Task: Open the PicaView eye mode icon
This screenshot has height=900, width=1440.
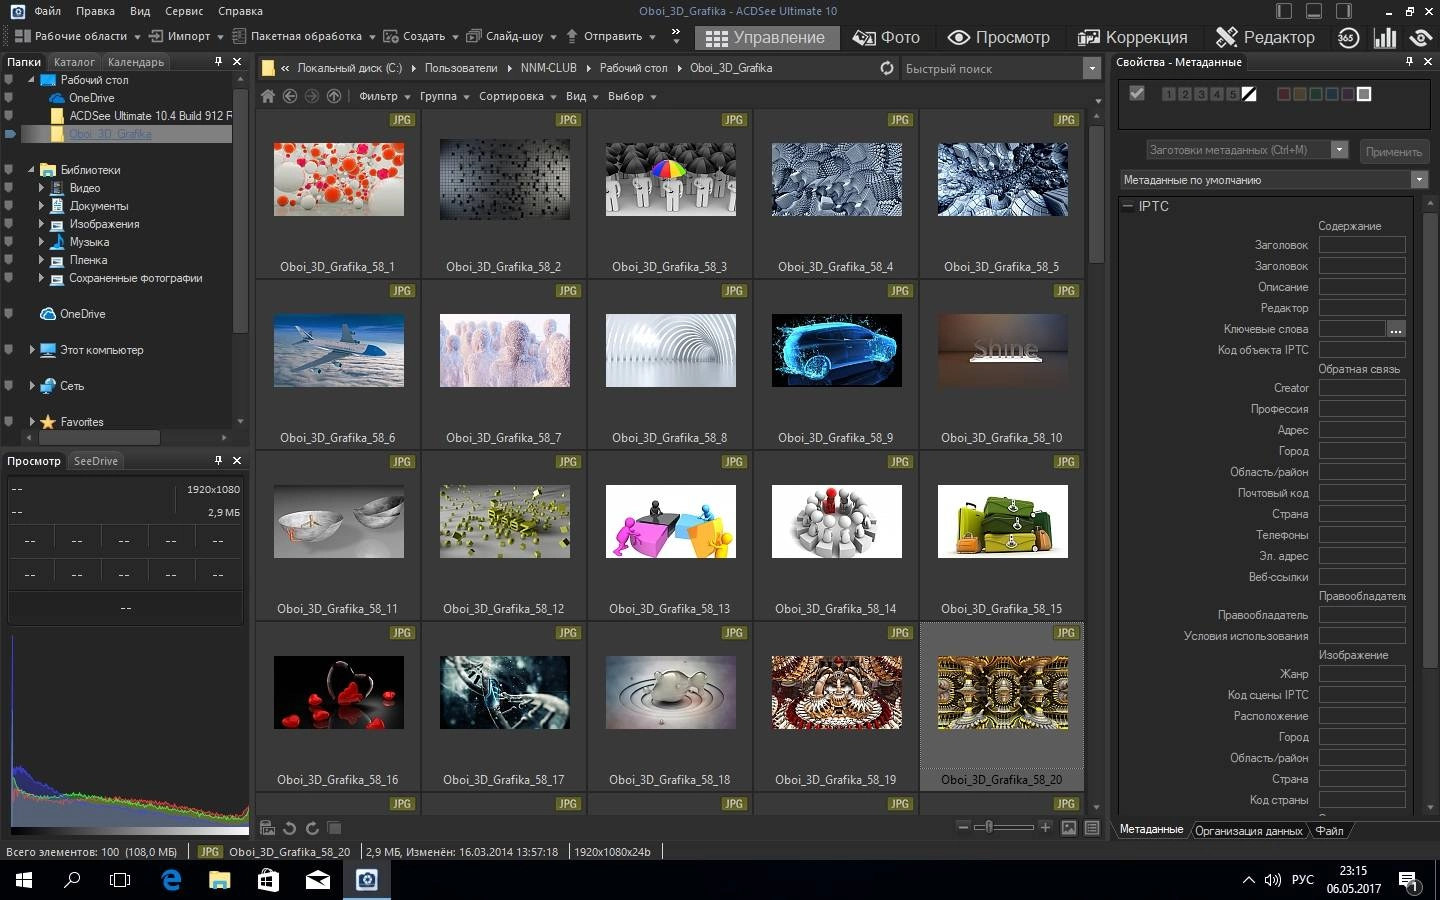Action: click(1420, 38)
